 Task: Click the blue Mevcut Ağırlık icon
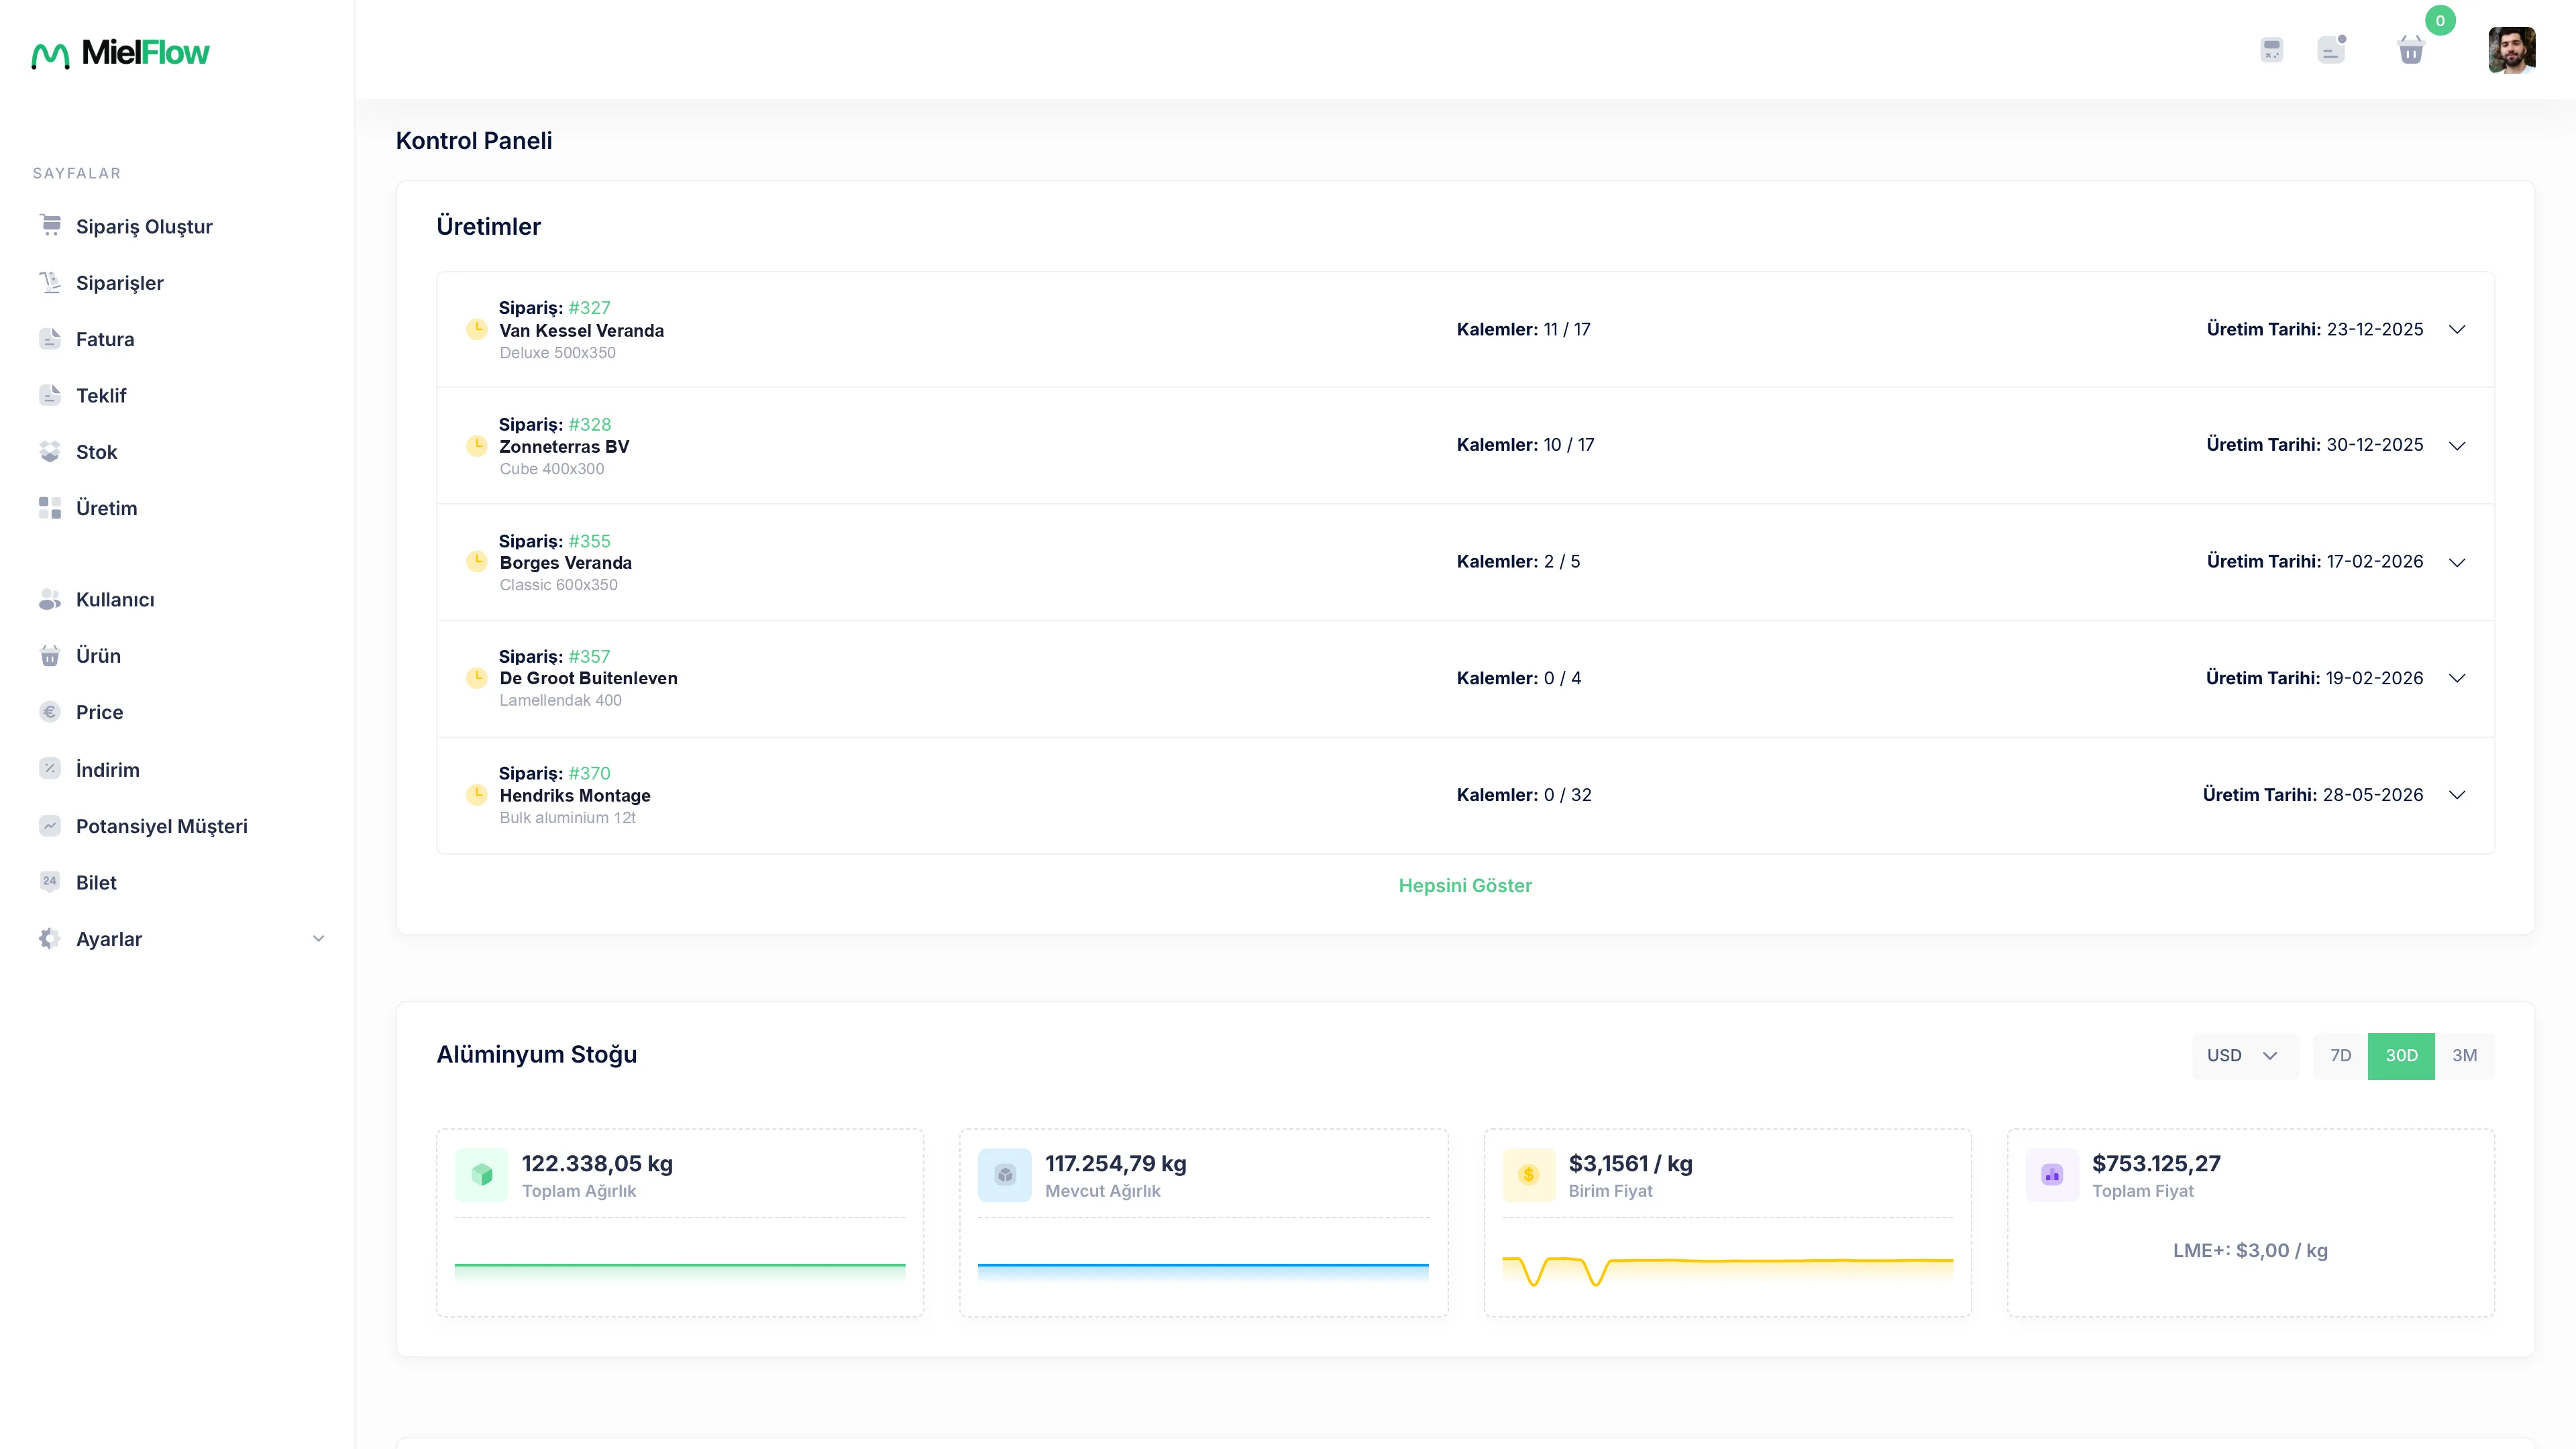tap(1005, 1175)
